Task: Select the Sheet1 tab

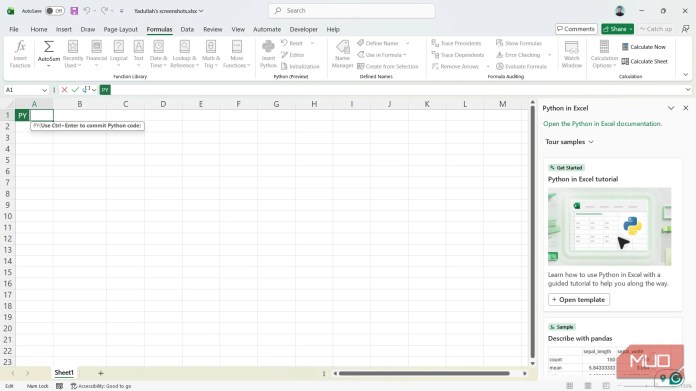Action: (64, 373)
